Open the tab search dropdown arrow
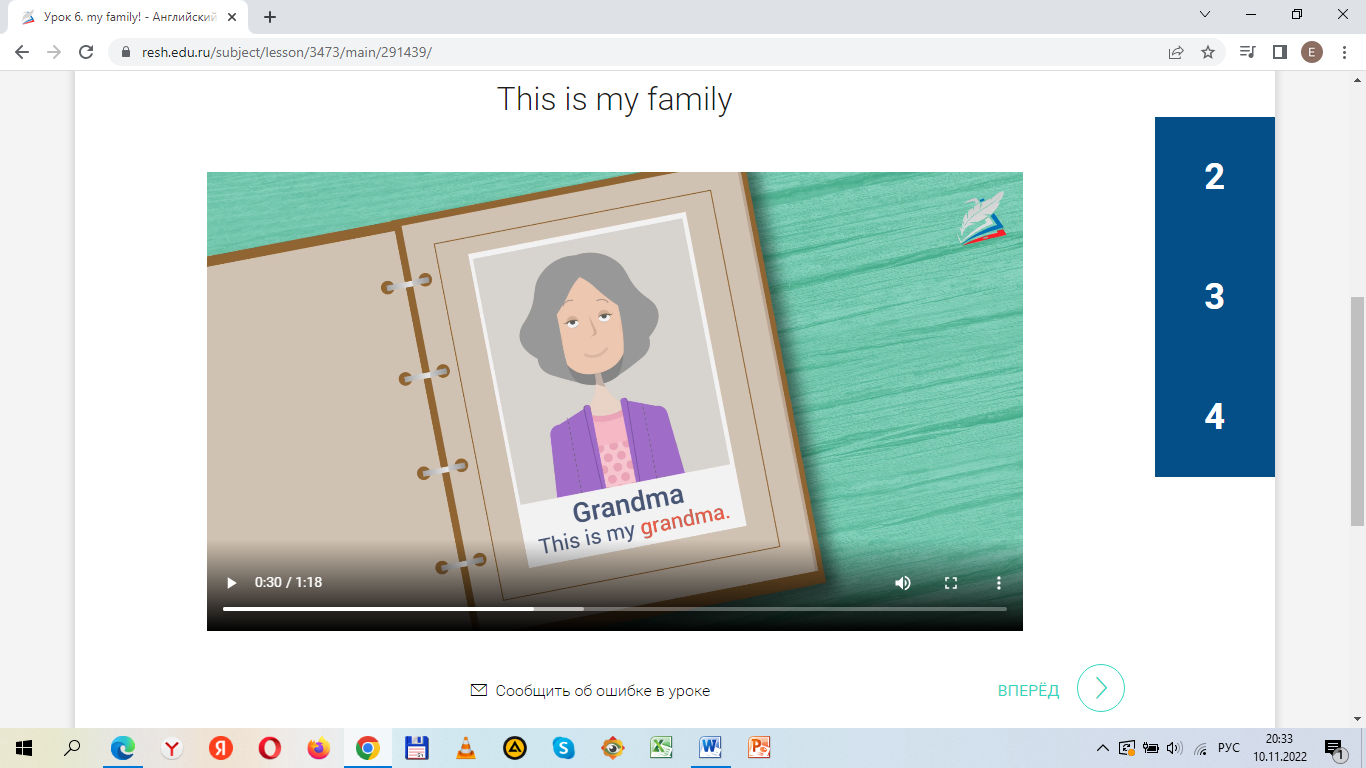The width and height of the screenshot is (1366, 768). point(1205,15)
